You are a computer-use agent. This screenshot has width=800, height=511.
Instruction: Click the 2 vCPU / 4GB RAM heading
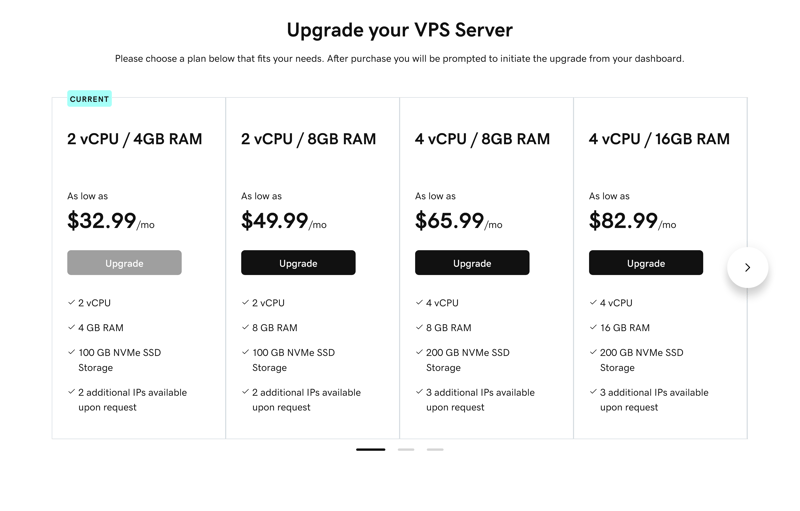point(134,139)
